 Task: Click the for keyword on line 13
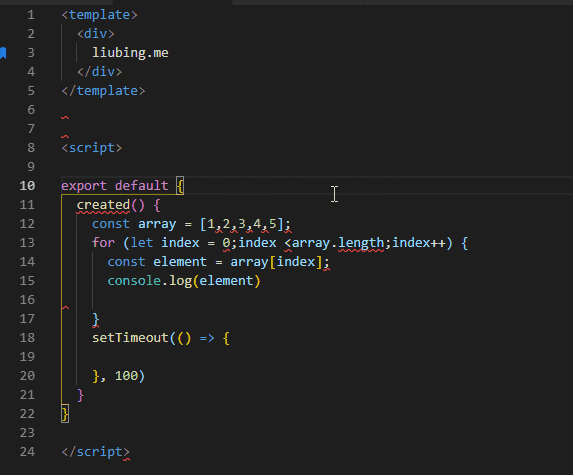[x=103, y=243]
